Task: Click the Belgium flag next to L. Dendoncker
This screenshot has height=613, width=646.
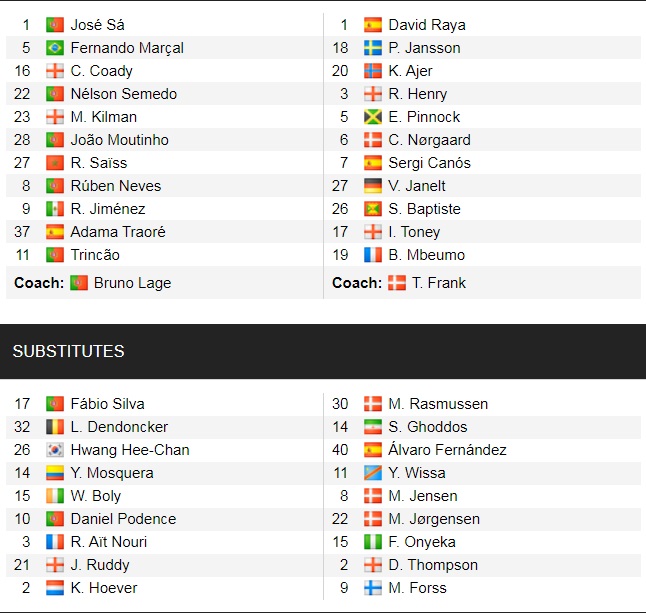Action: [55, 427]
